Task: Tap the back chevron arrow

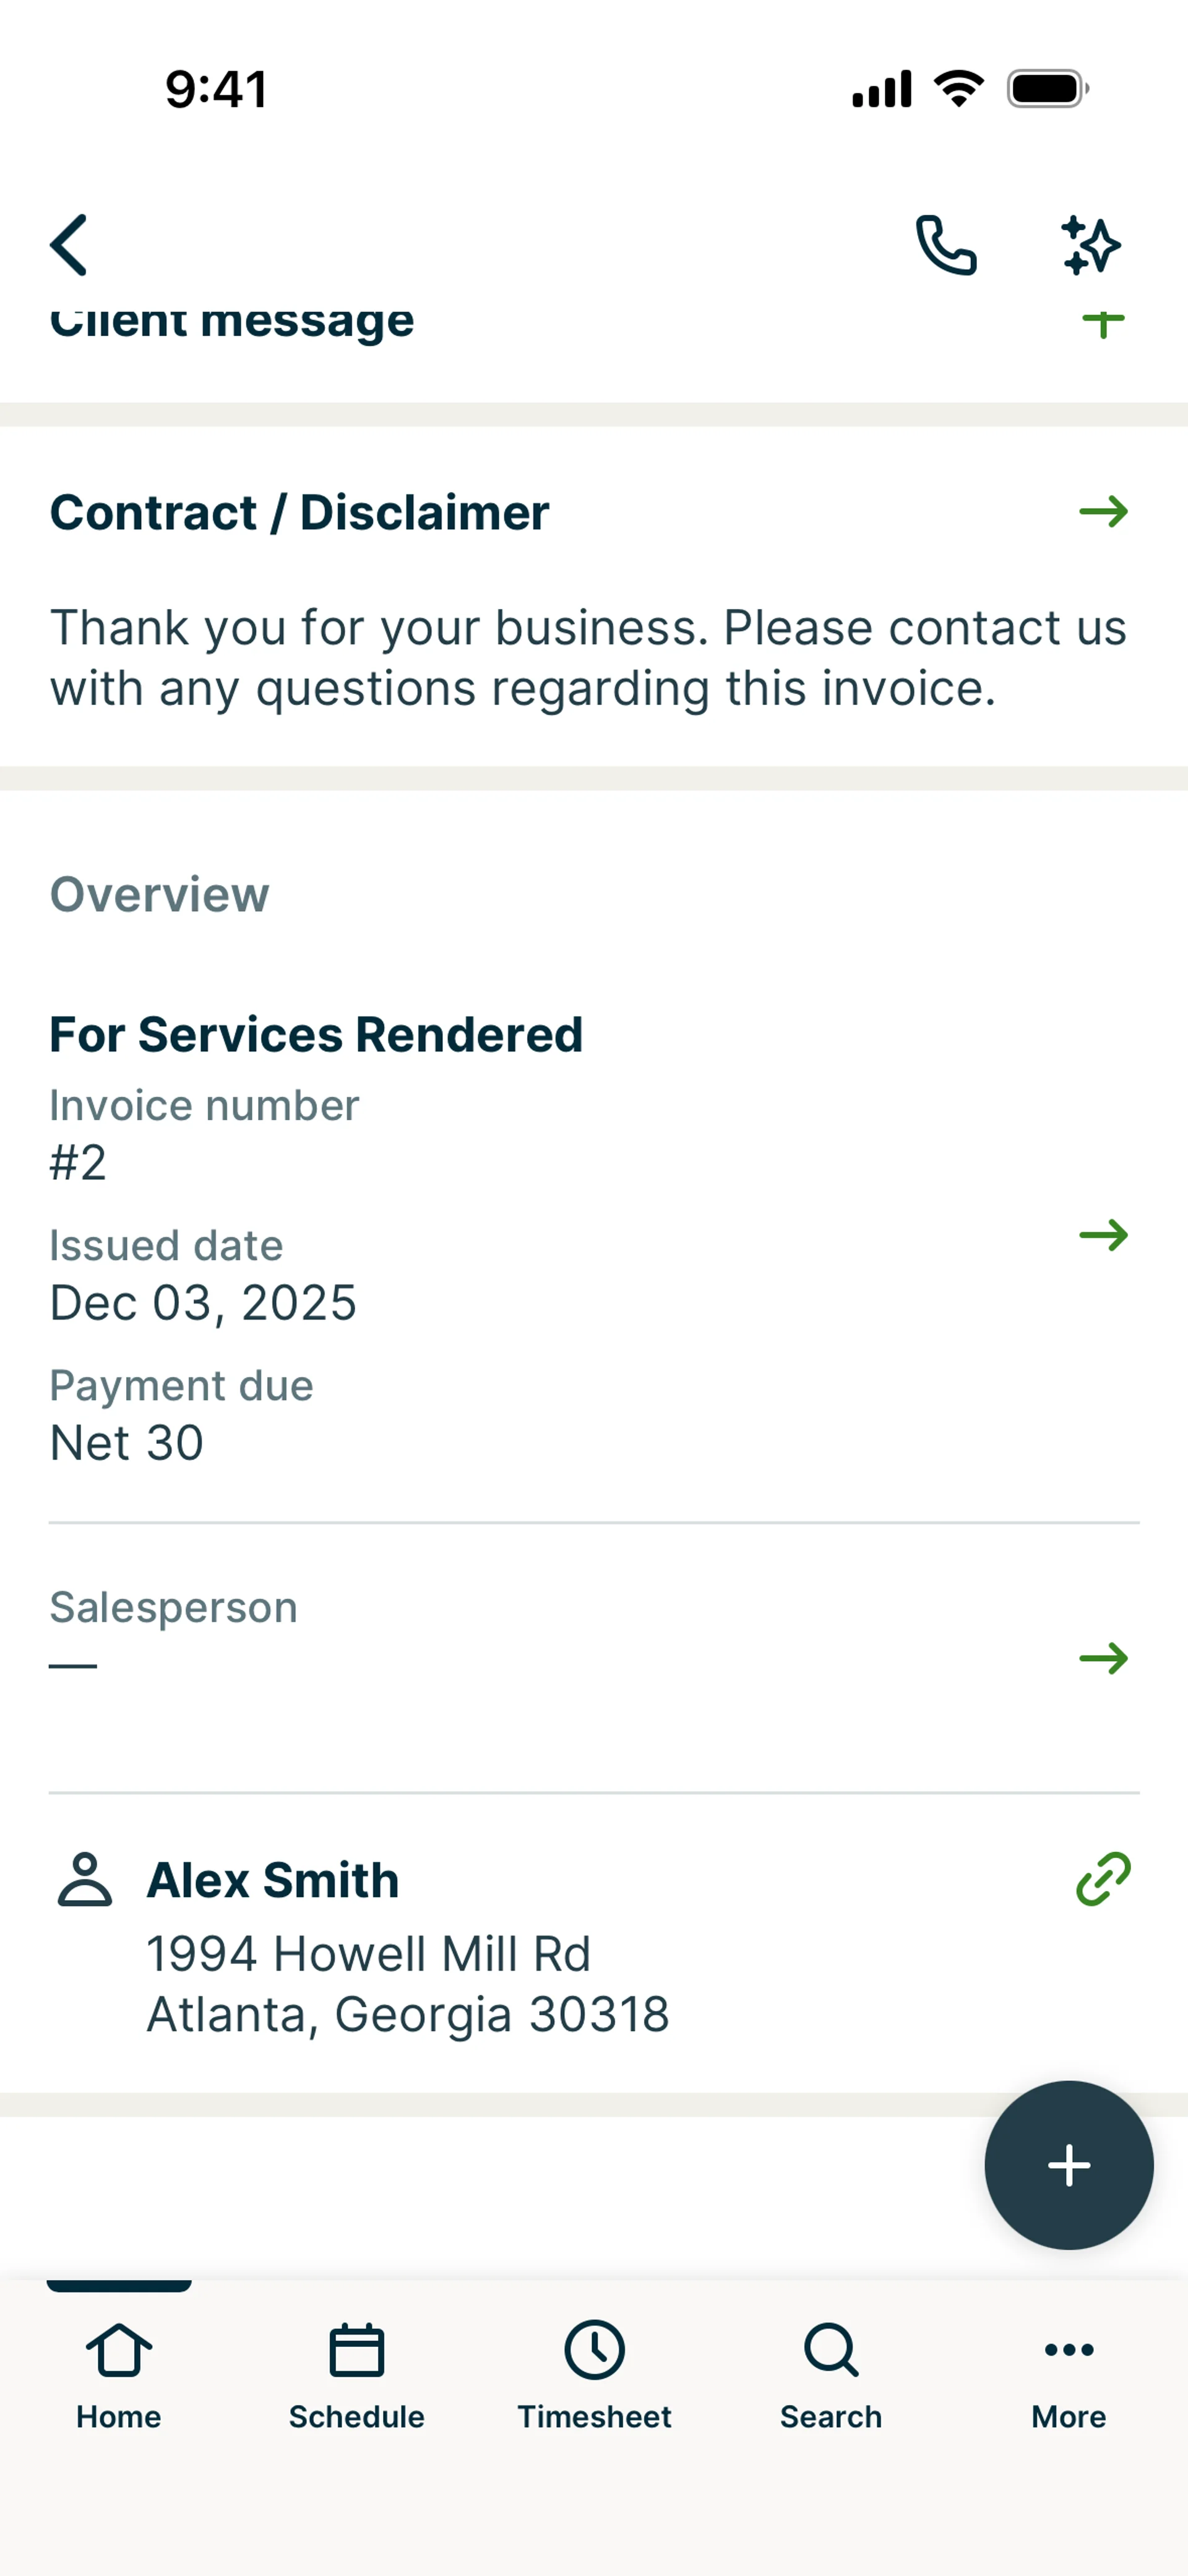Action: tap(69, 245)
